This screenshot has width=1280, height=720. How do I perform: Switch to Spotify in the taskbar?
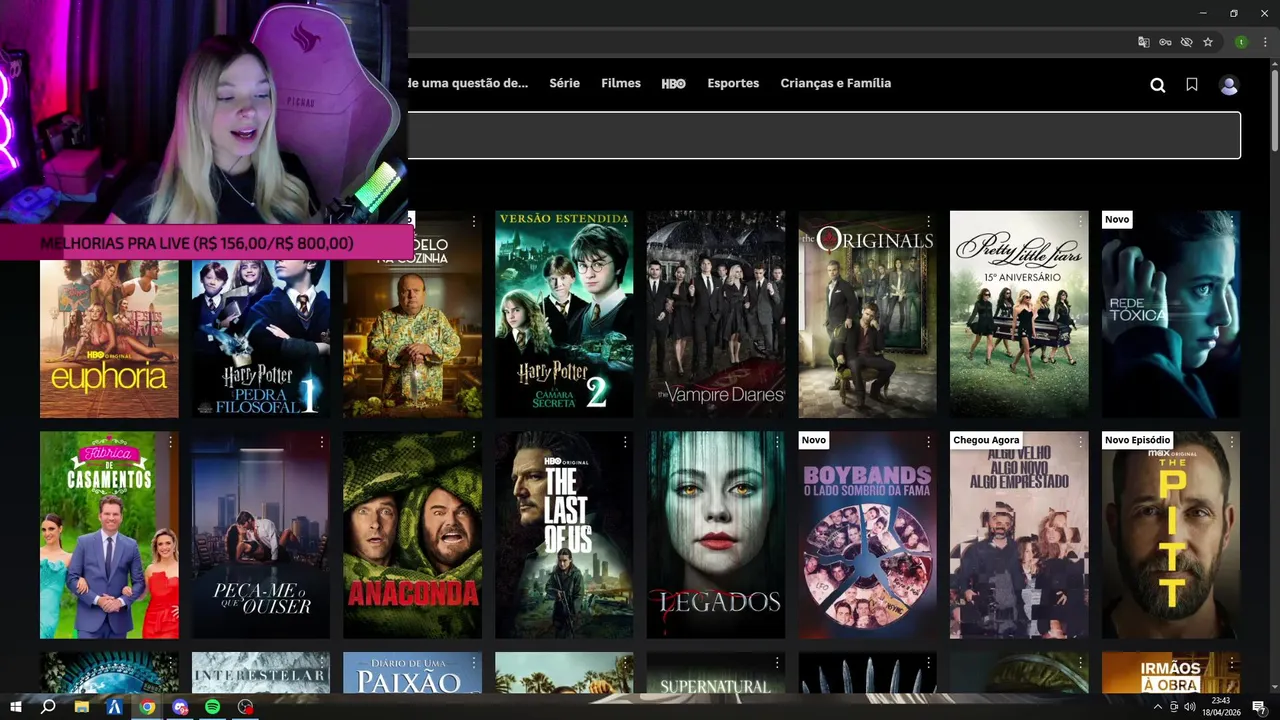[213, 707]
